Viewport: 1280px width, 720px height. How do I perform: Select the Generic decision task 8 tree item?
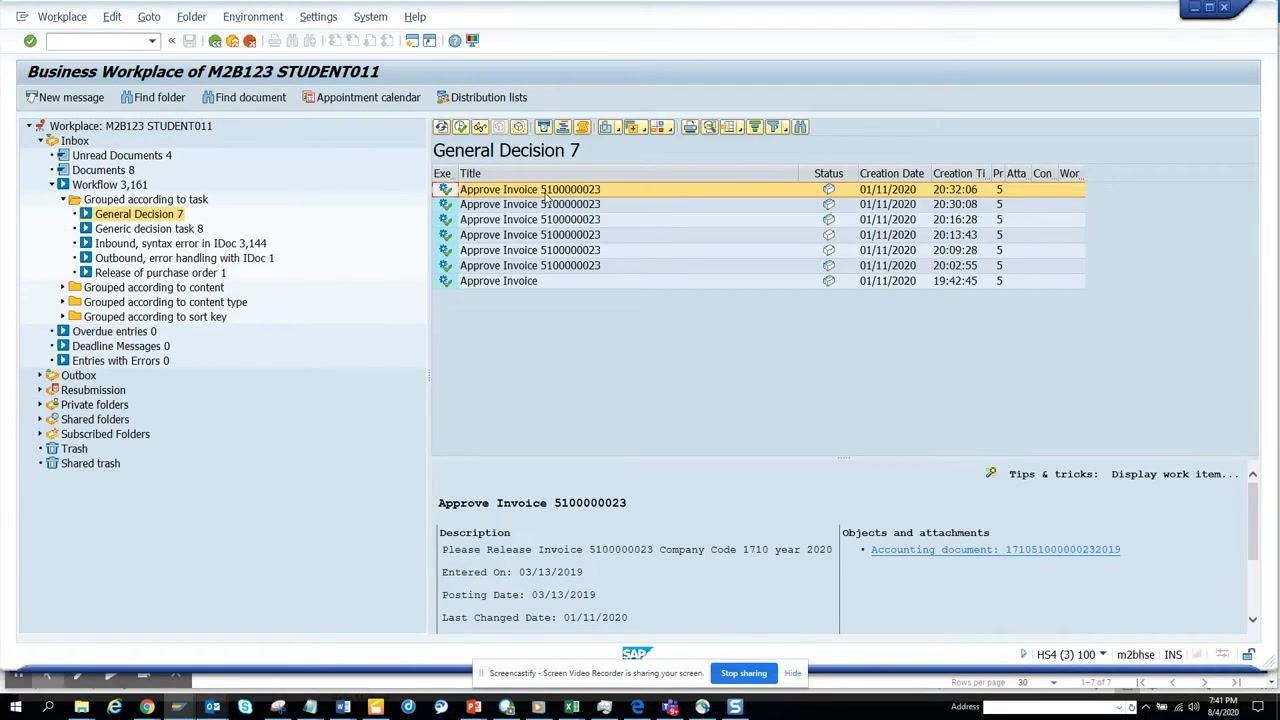pyautogui.click(x=149, y=229)
